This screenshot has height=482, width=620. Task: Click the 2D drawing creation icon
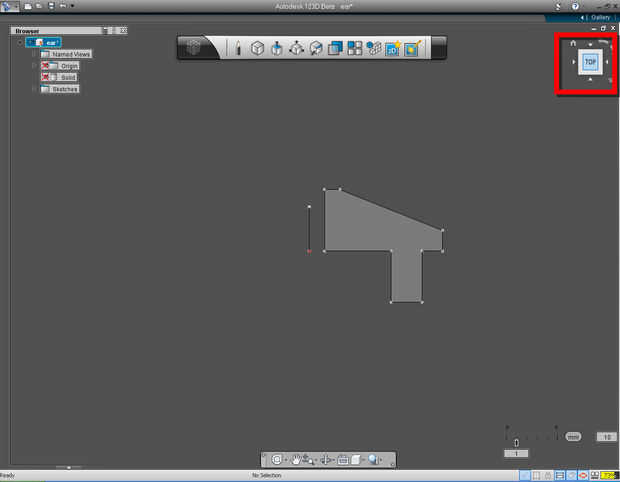coord(393,49)
